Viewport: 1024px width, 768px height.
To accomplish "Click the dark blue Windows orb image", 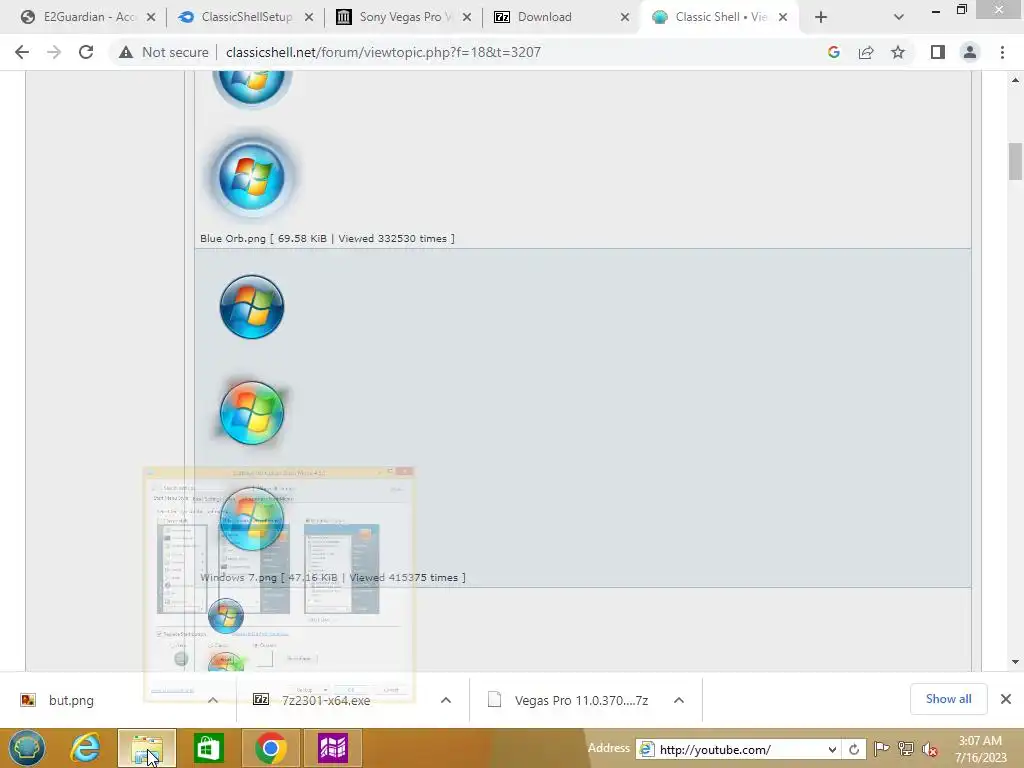I will point(251,307).
